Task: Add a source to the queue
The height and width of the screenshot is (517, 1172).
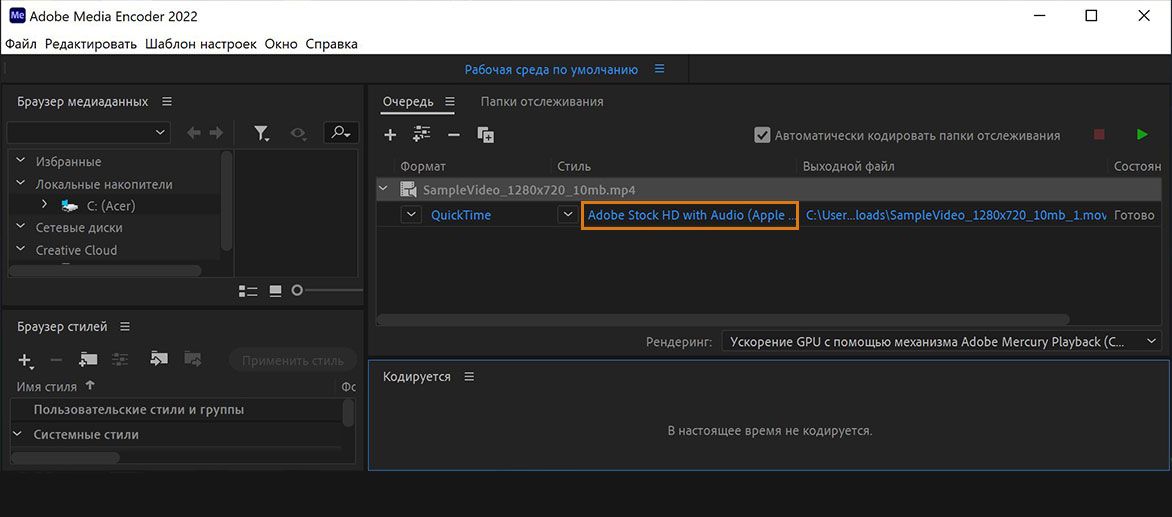Action: 391,135
